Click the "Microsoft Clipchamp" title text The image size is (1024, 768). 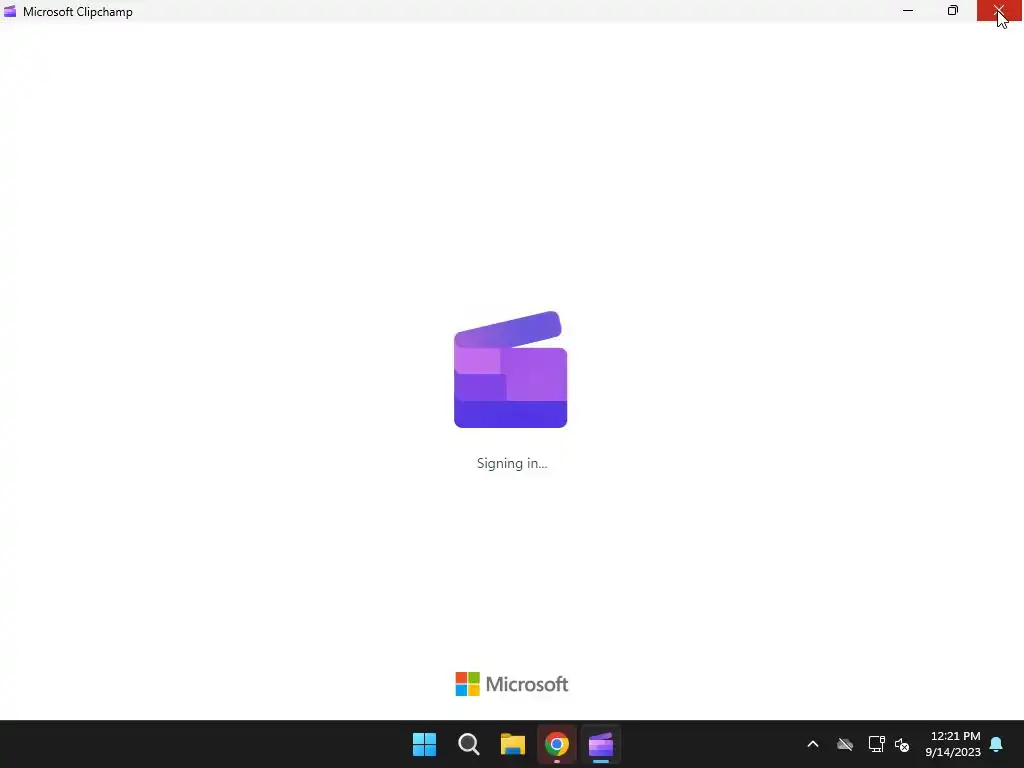(78, 12)
